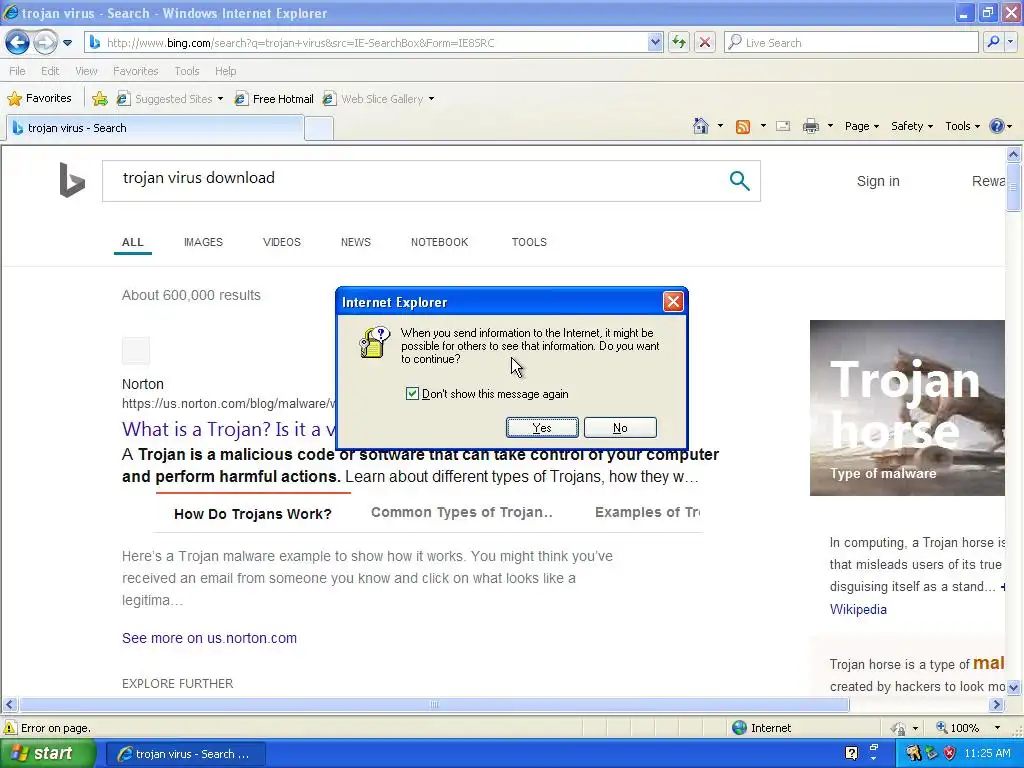Go forward with the Forward arrow button
Image resolution: width=1024 pixels, height=768 pixels.
pyautogui.click(x=45, y=43)
